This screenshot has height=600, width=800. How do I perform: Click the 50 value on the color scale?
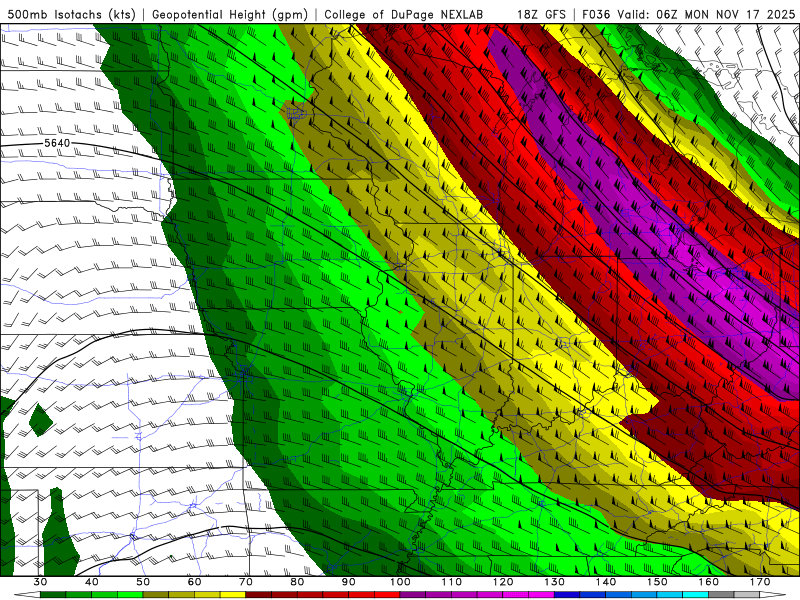click(x=143, y=582)
